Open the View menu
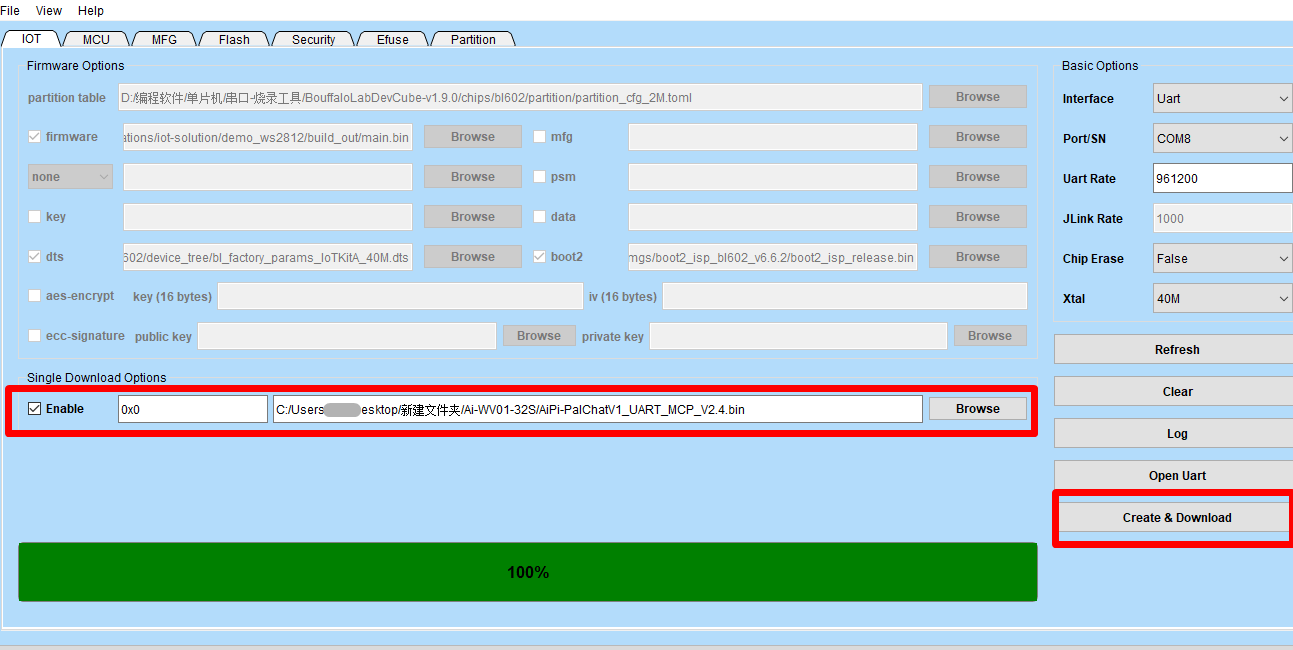The width and height of the screenshot is (1293, 650). [48, 11]
